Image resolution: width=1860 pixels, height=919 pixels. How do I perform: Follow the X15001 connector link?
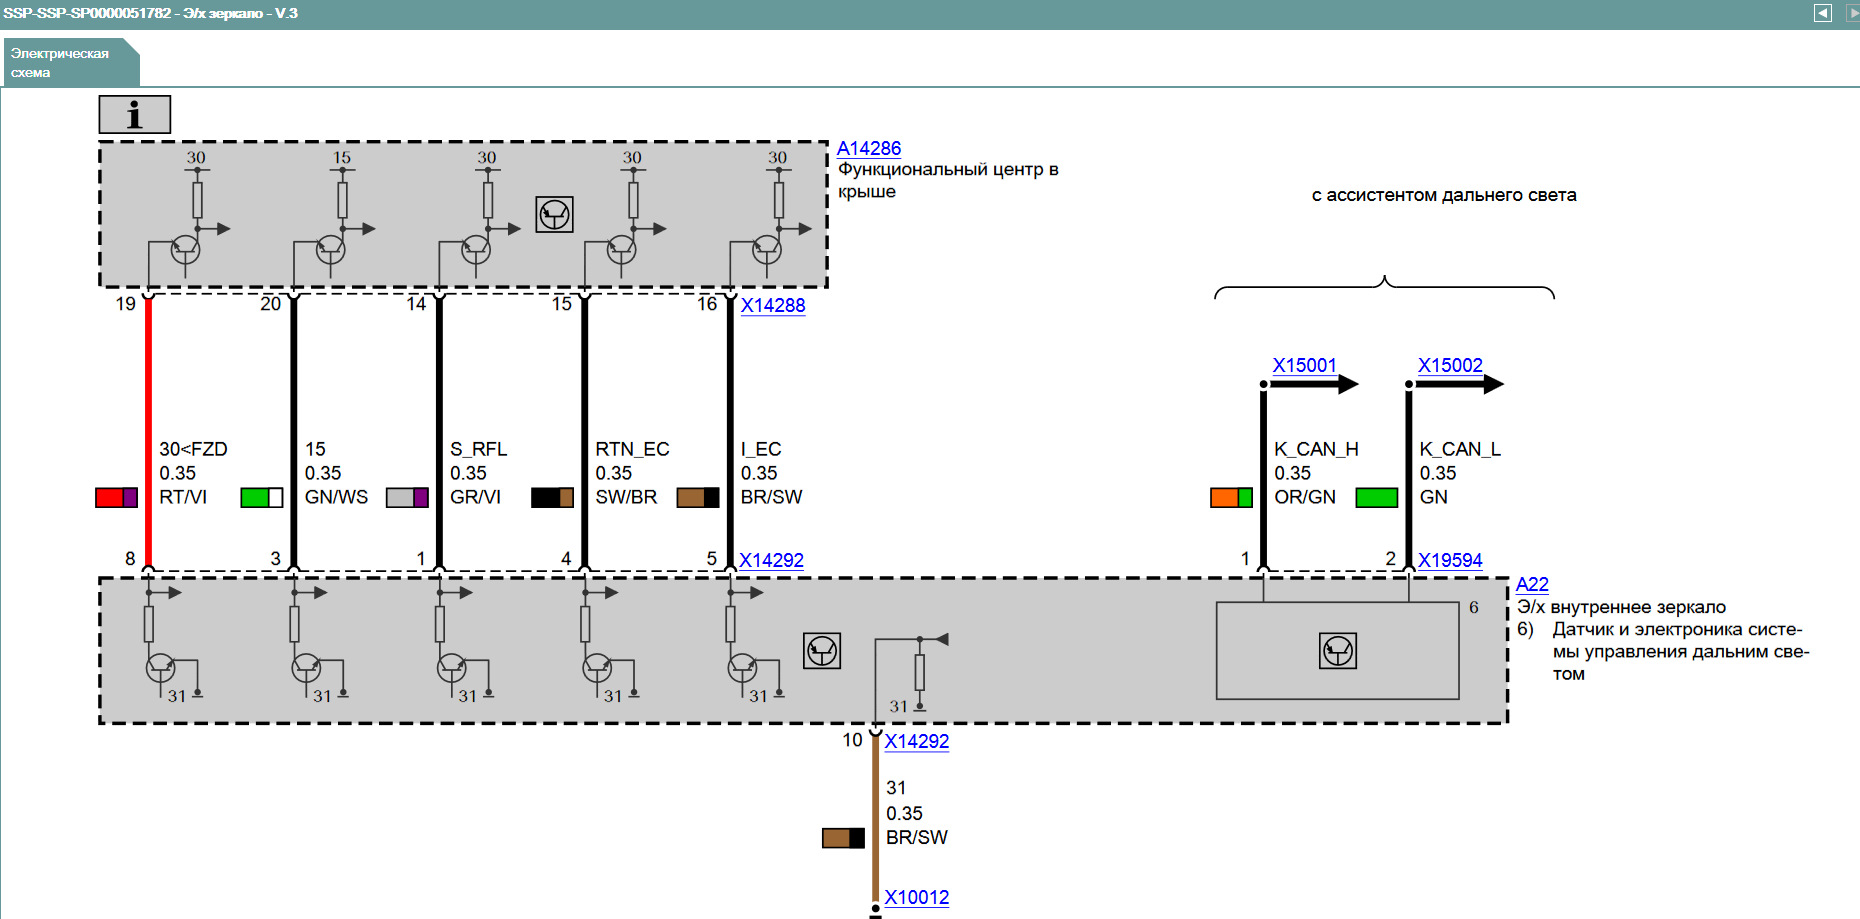1304,365
